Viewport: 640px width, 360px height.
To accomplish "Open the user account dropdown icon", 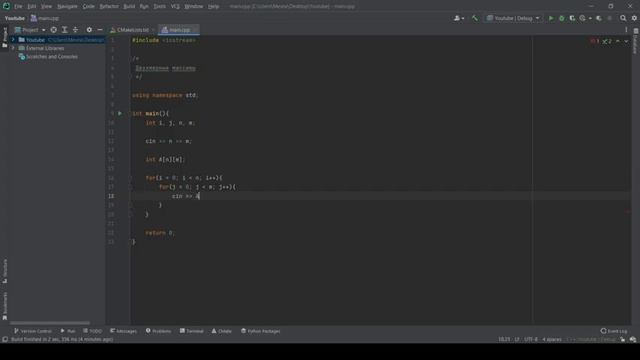I will (459, 18).
